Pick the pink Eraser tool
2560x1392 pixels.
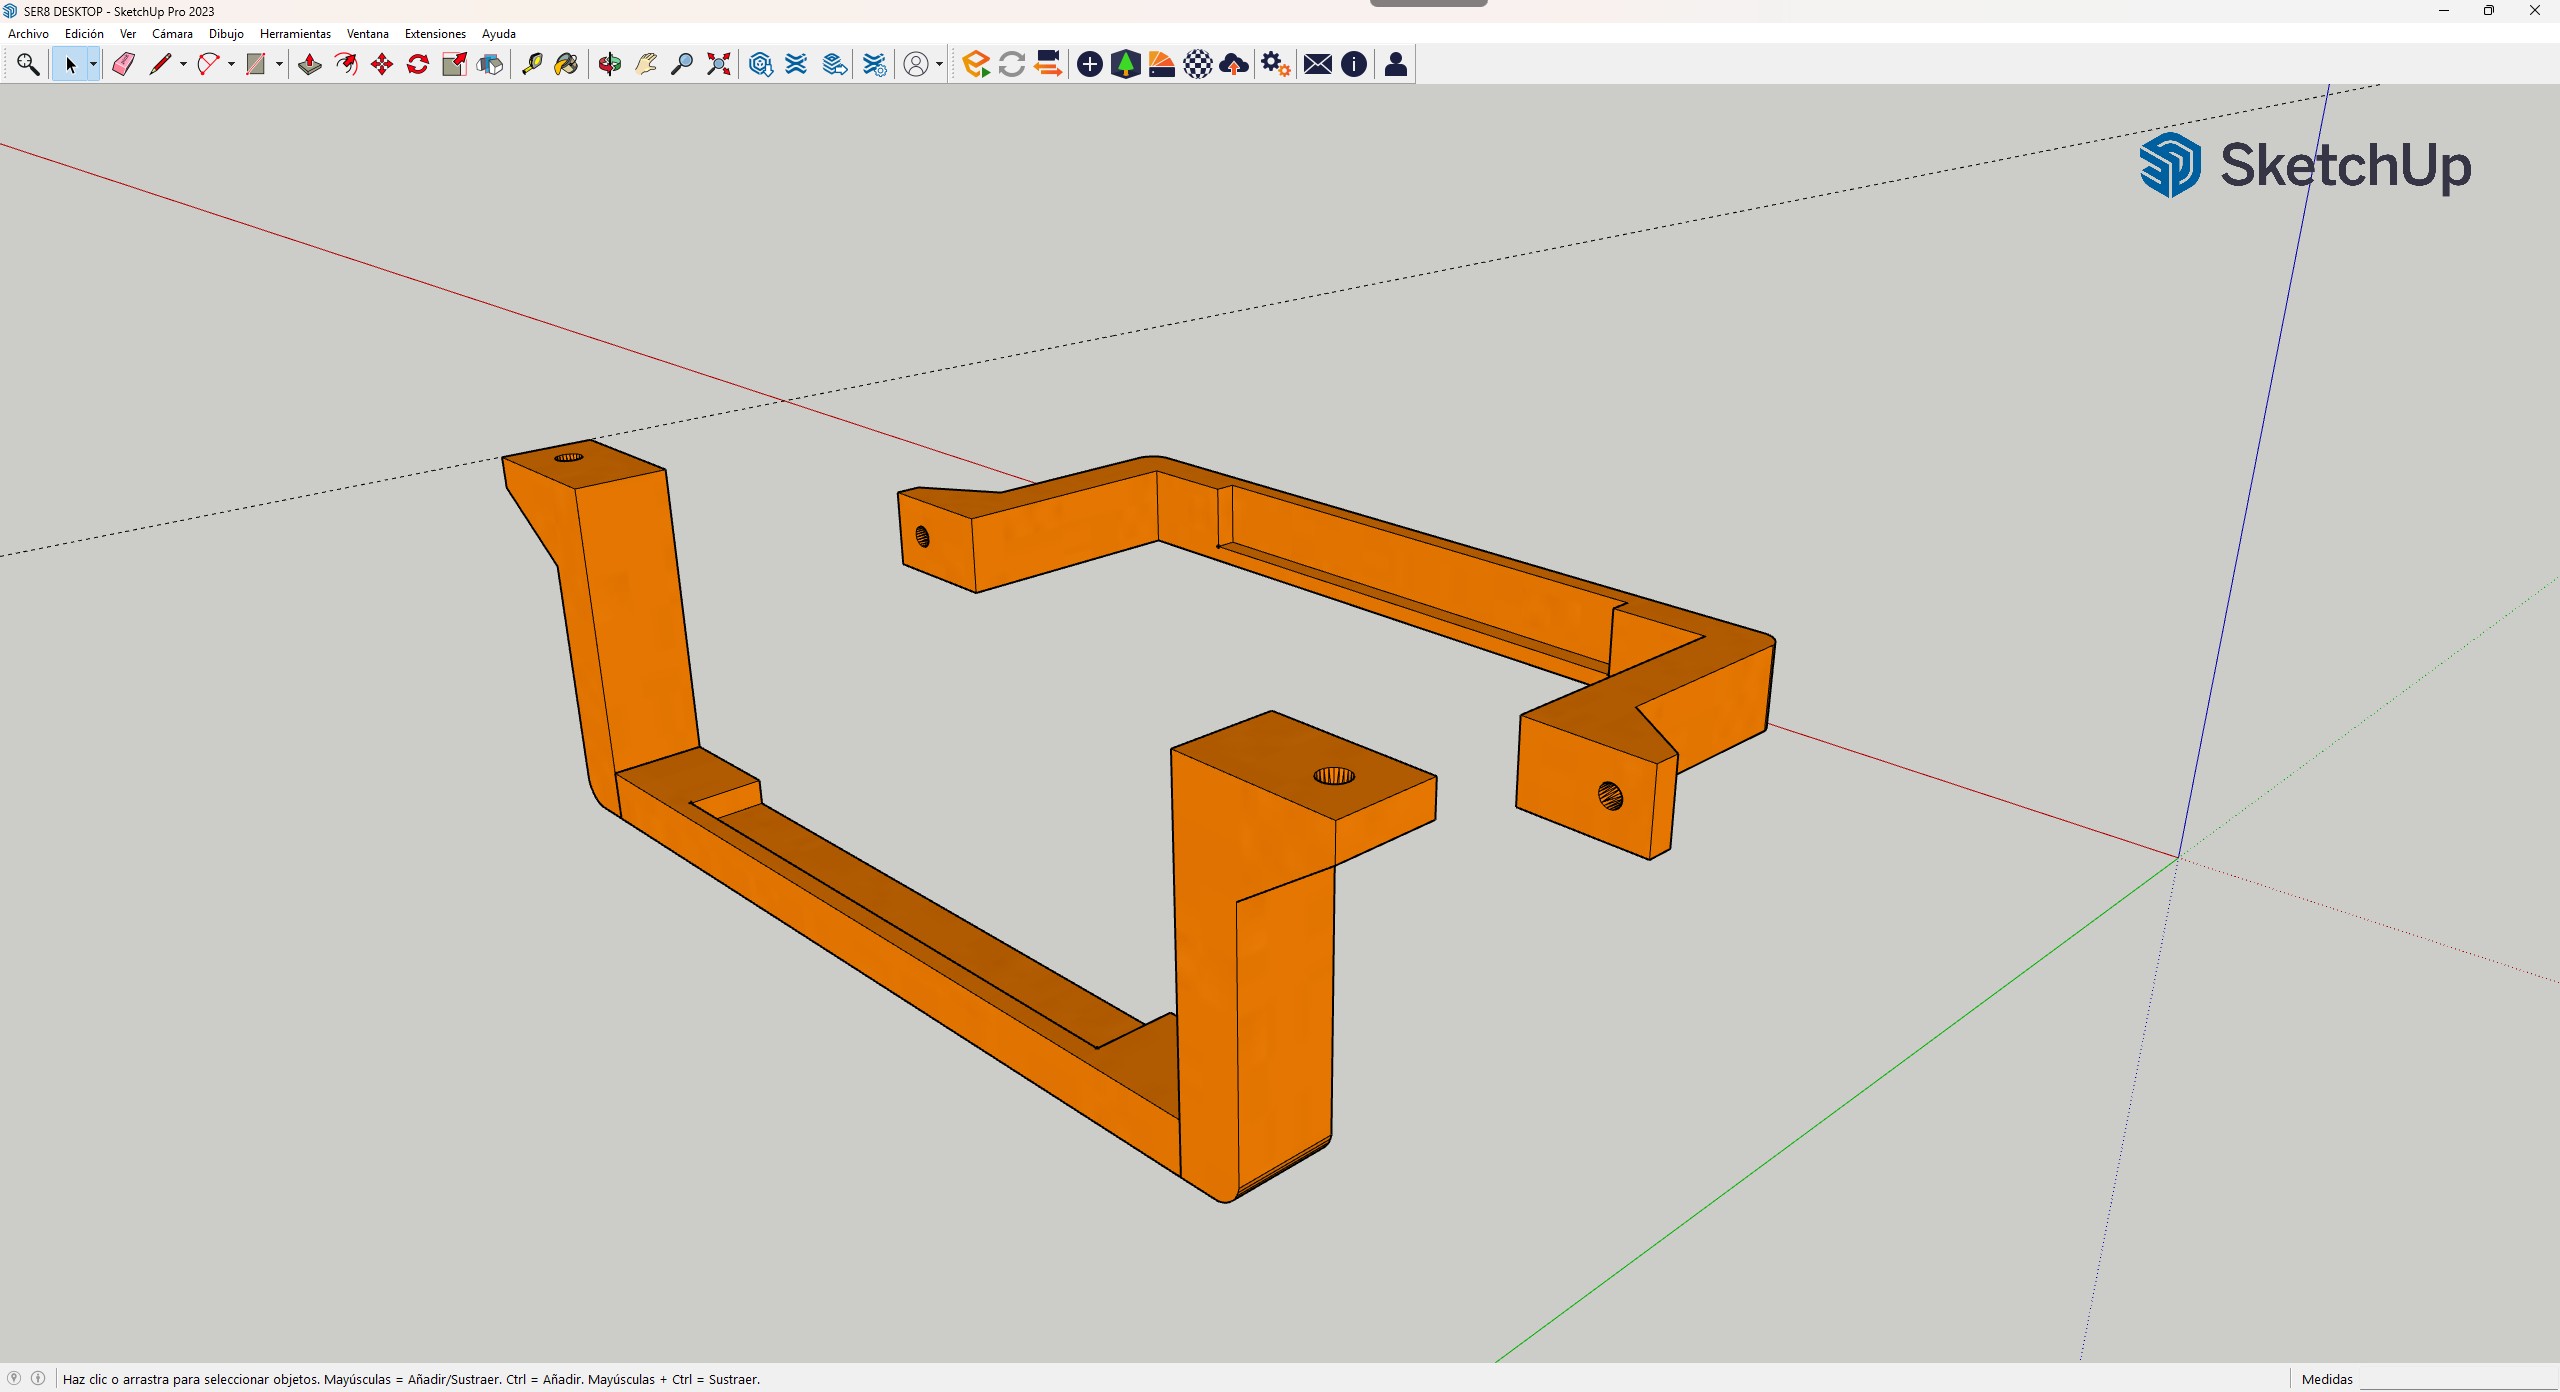click(x=123, y=65)
